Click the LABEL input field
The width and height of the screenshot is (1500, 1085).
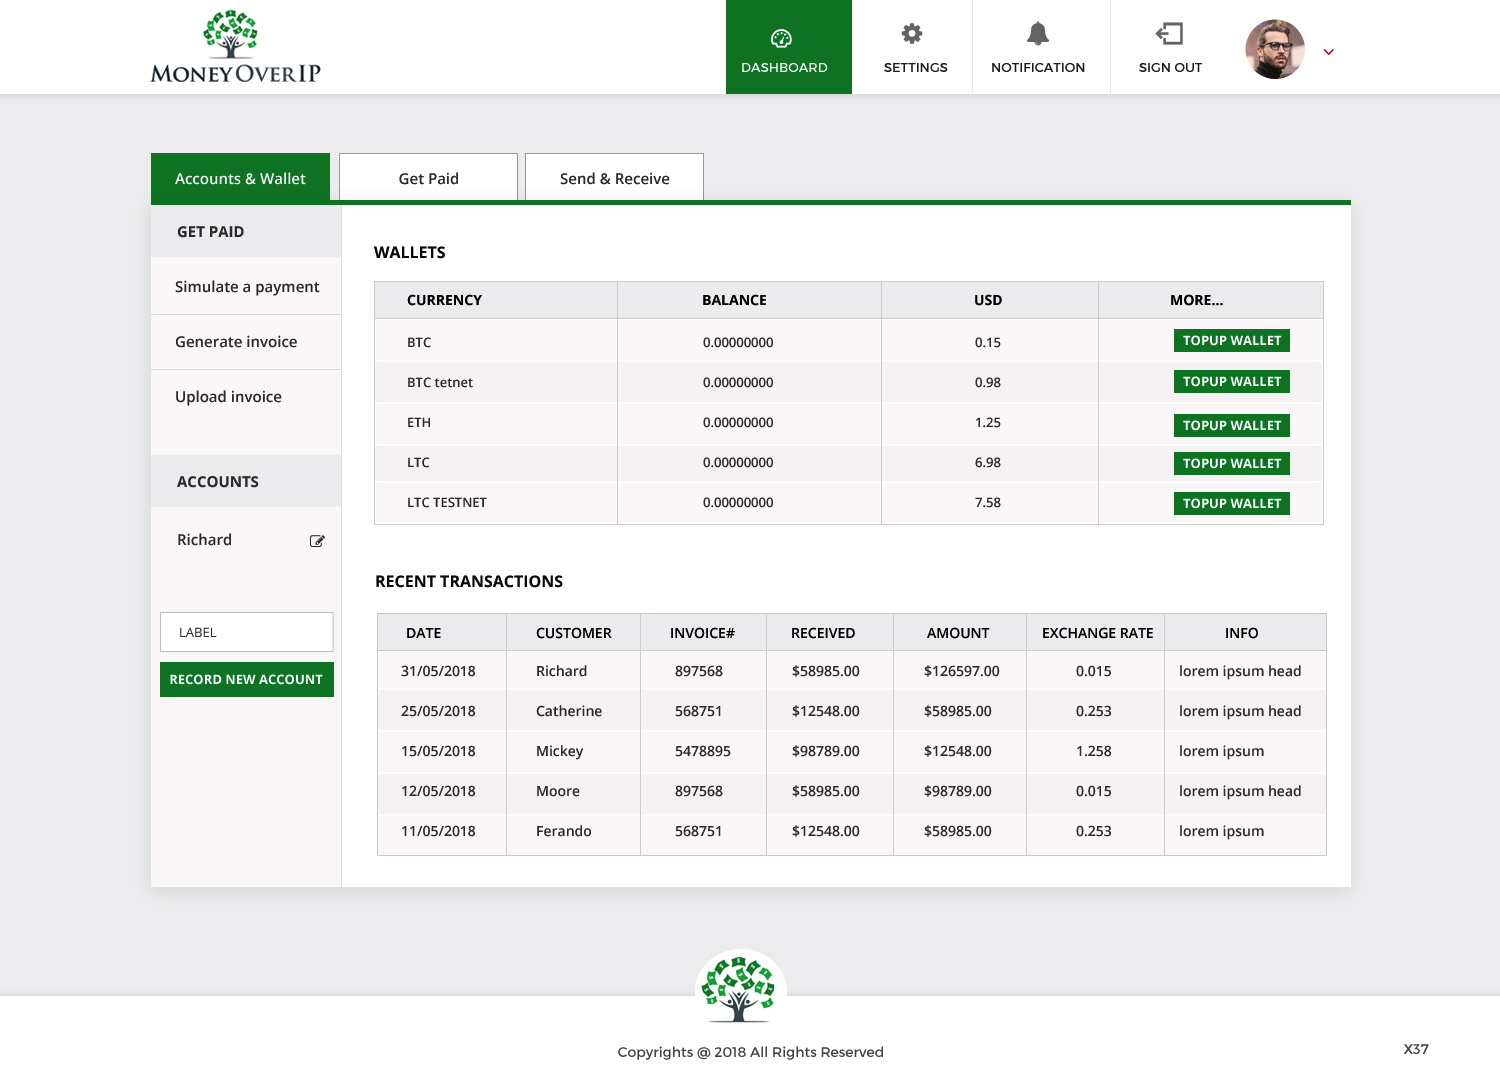pyautogui.click(x=246, y=632)
